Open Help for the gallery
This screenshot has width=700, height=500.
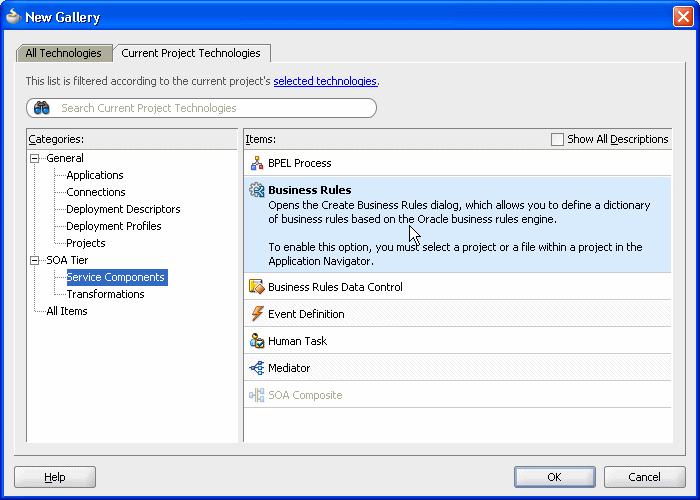pyautogui.click(x=55, y=477)
